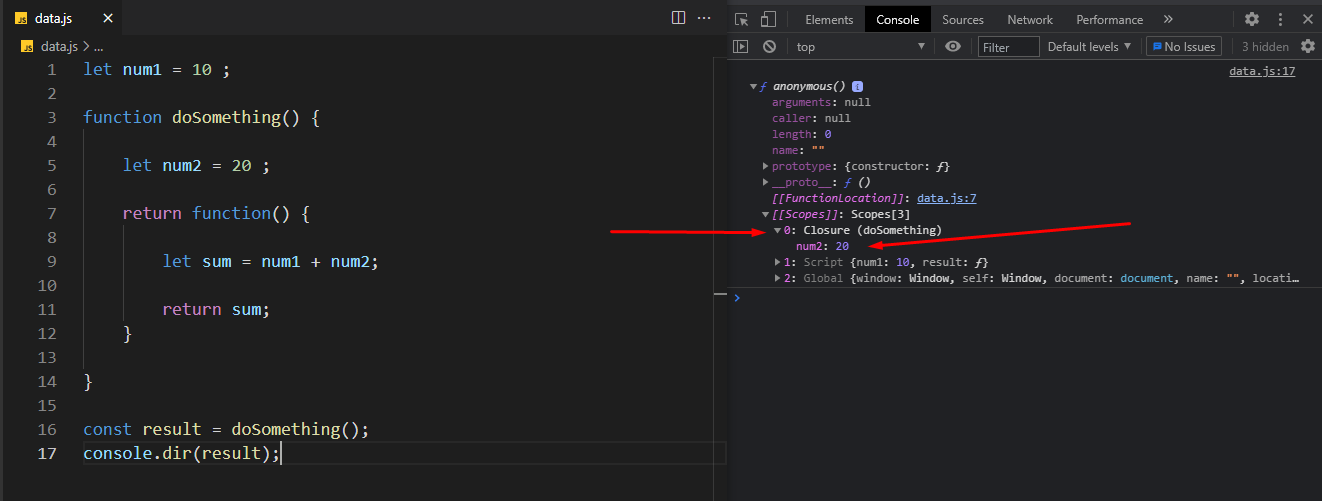Click line number 3 in gutter
Image resolution: width=1322 pixels, height=501 pixels.
click(52, 117)
